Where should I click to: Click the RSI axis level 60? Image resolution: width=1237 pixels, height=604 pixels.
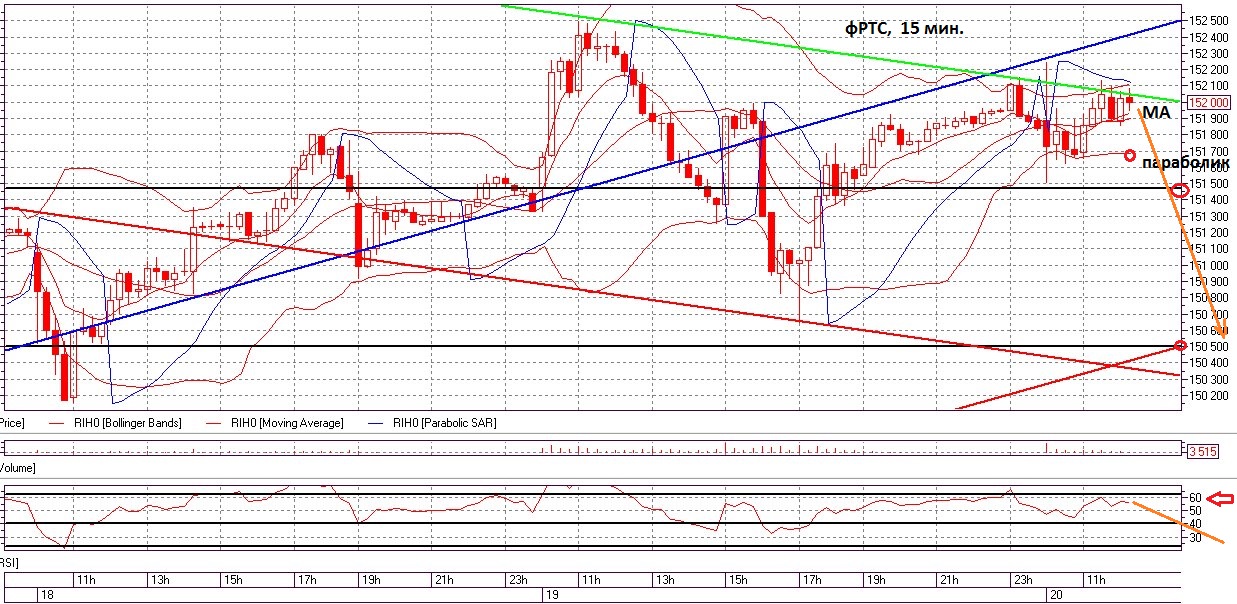(x=1195, y=497)
